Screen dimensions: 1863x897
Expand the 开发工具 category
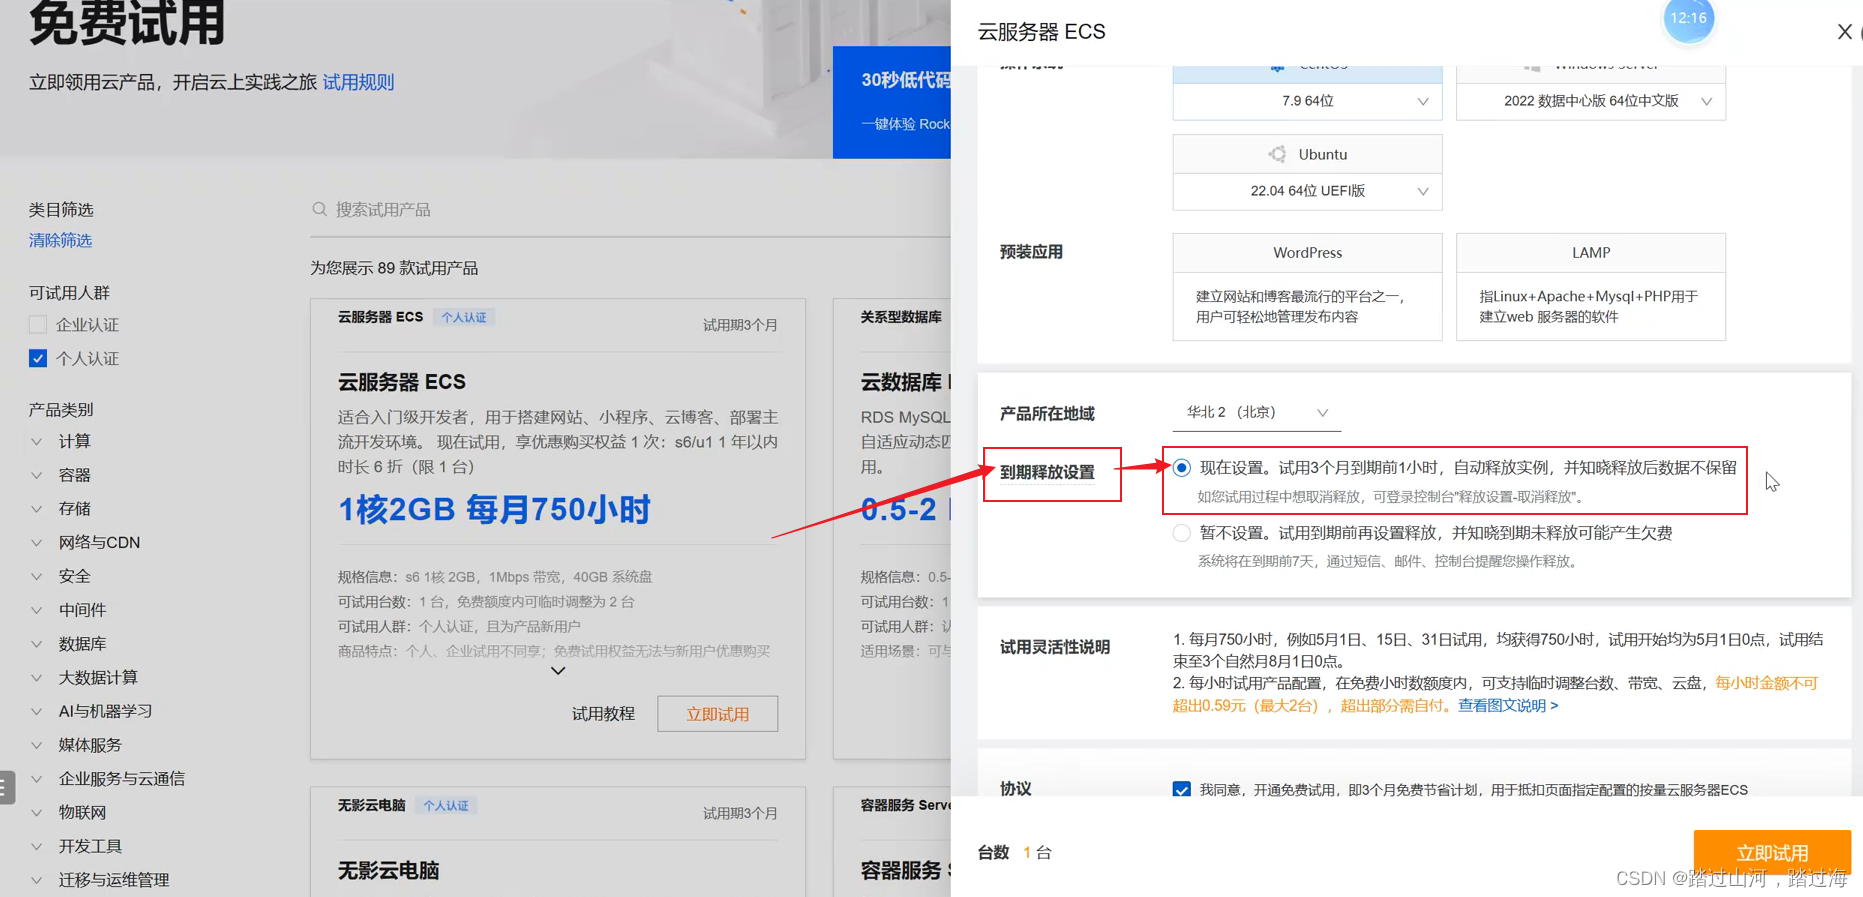[x=37, y=846]
